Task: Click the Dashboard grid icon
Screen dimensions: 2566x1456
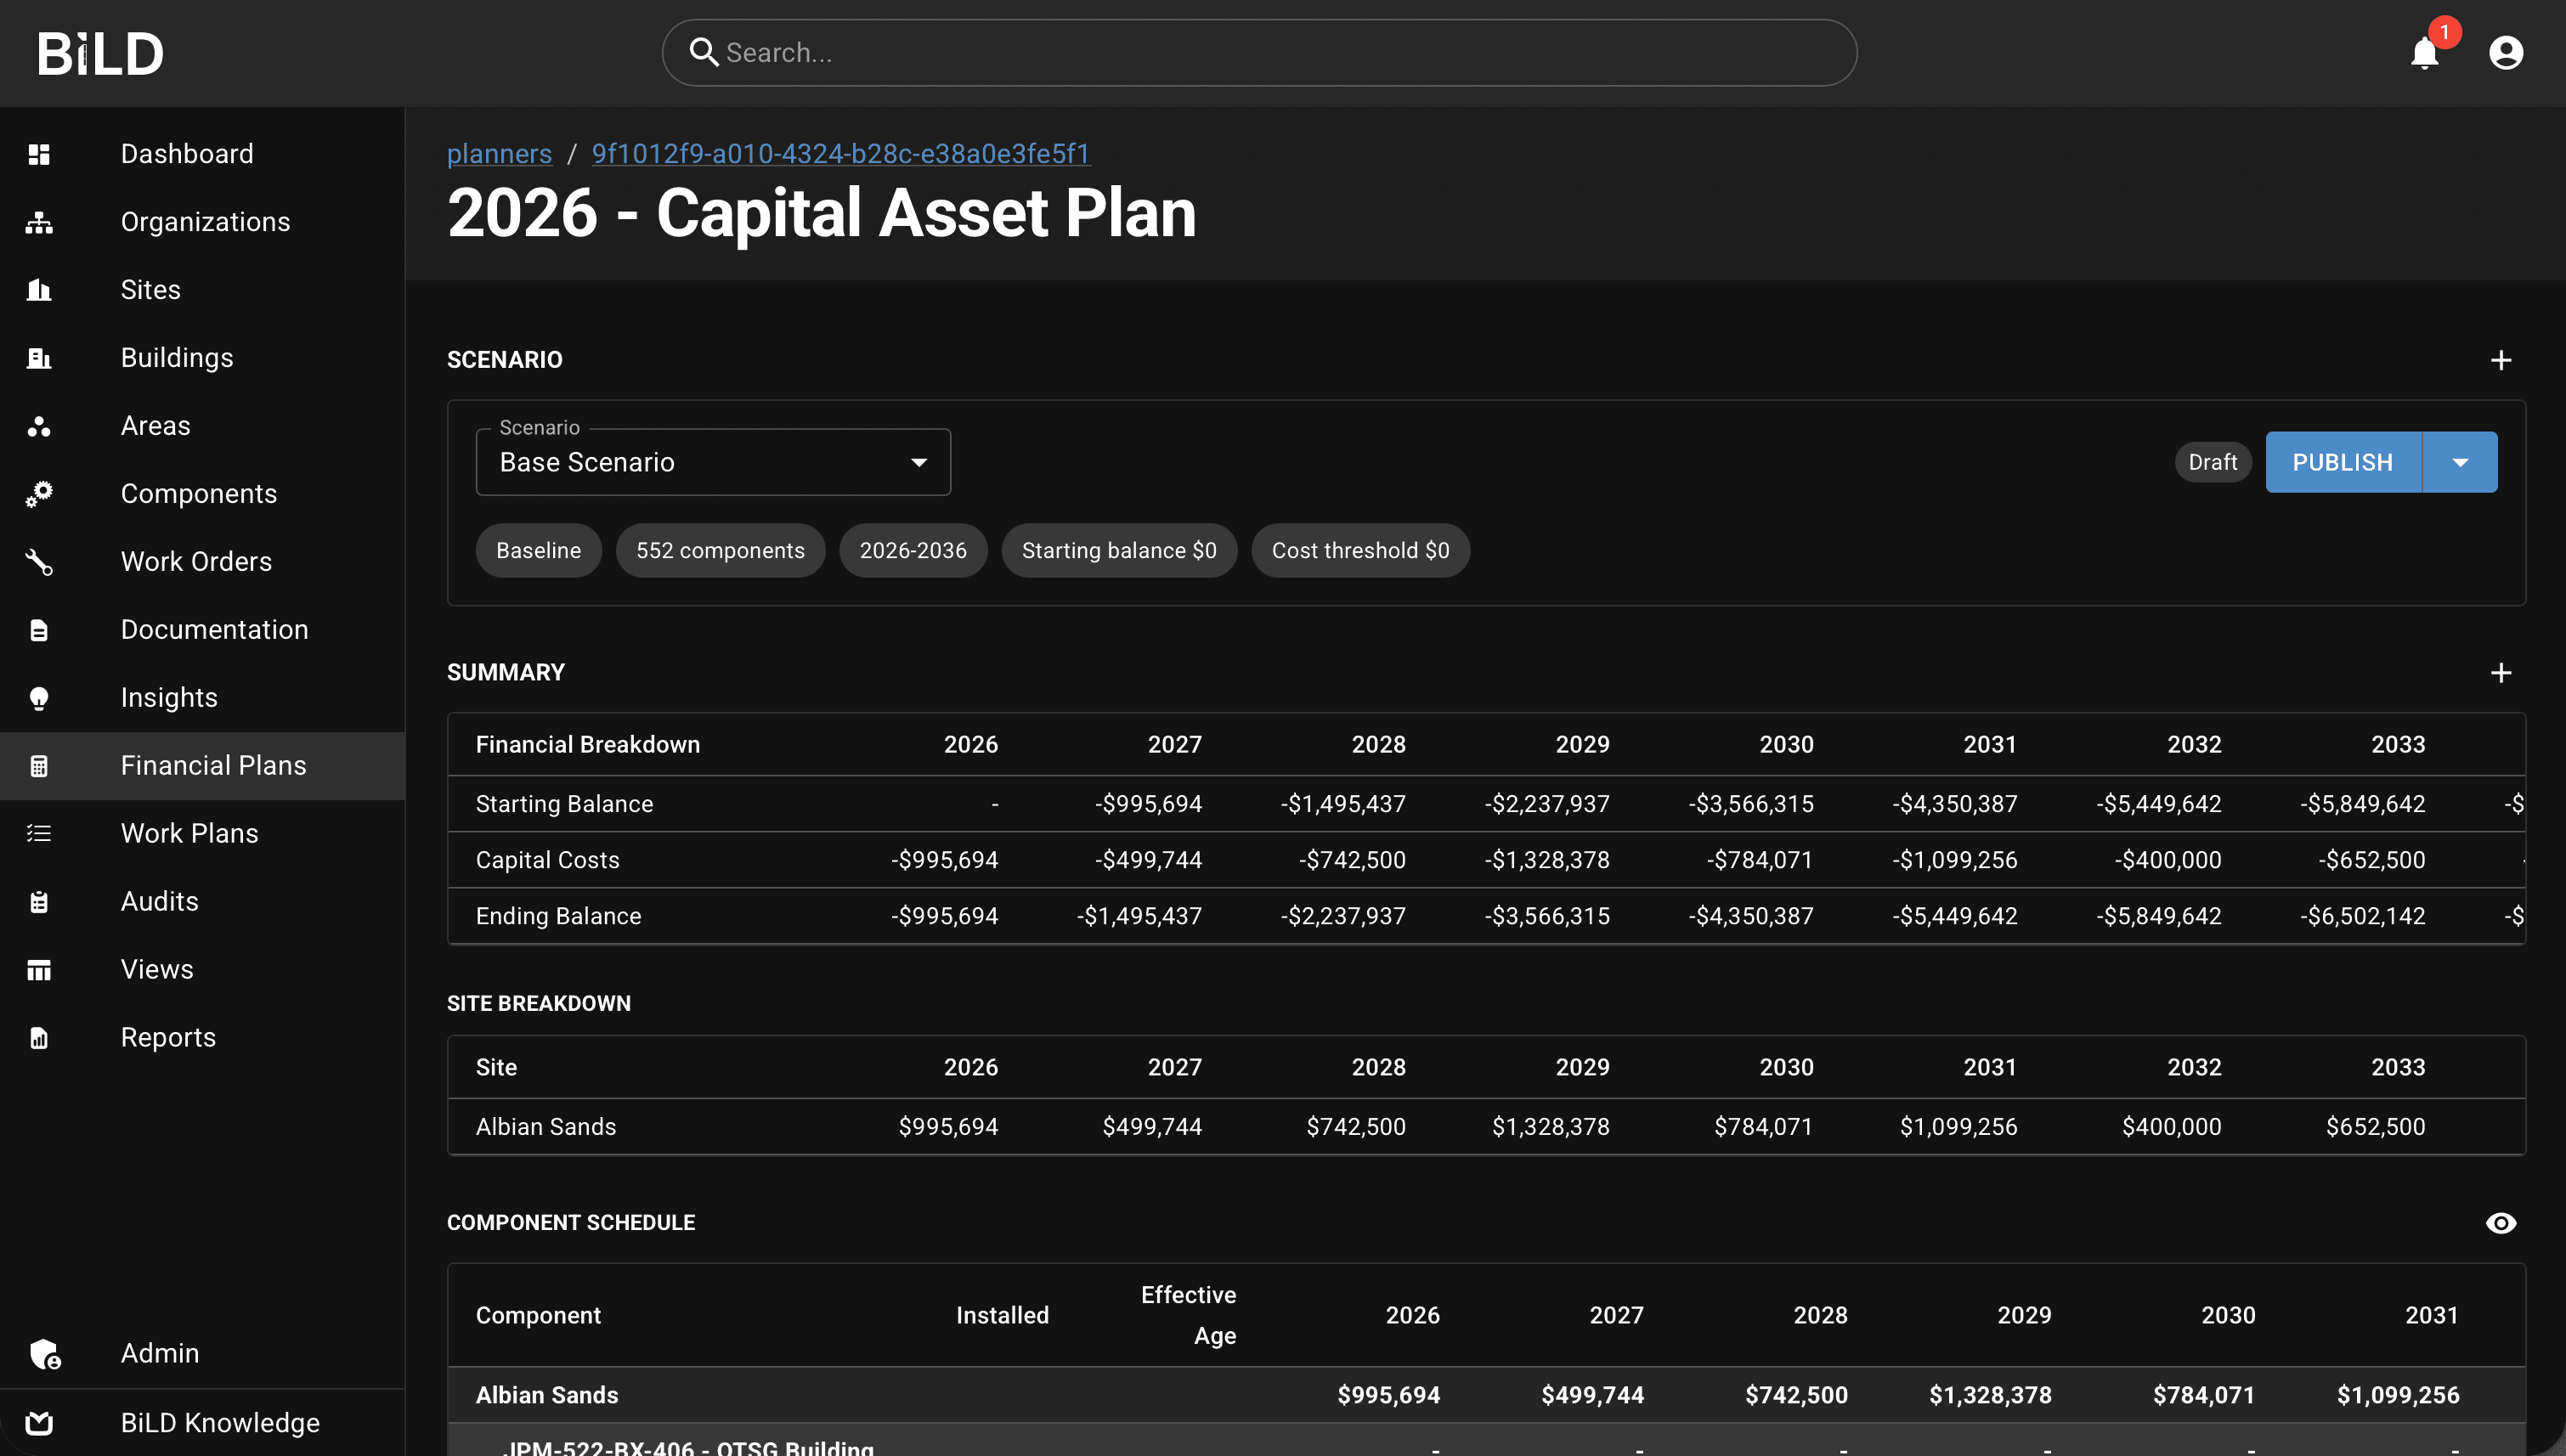Action: click(39, 154)
